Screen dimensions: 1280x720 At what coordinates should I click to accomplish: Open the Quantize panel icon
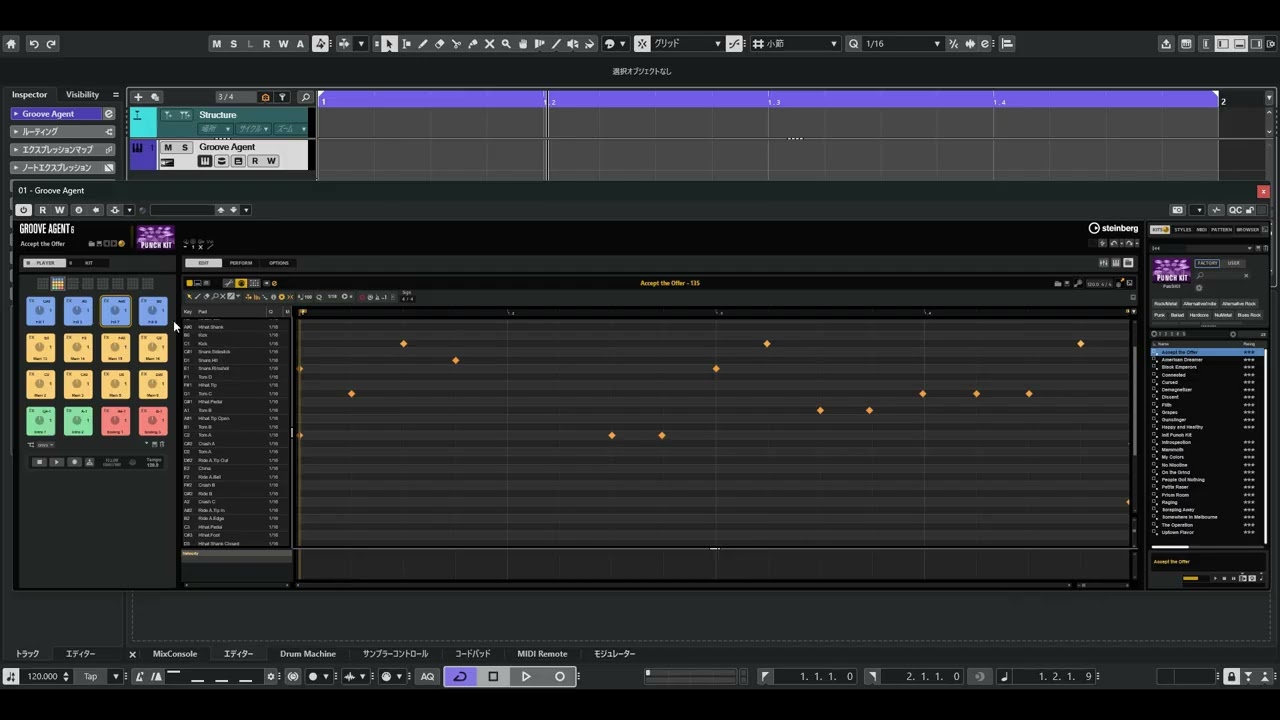pyautogui.click(x=986, y=44)
